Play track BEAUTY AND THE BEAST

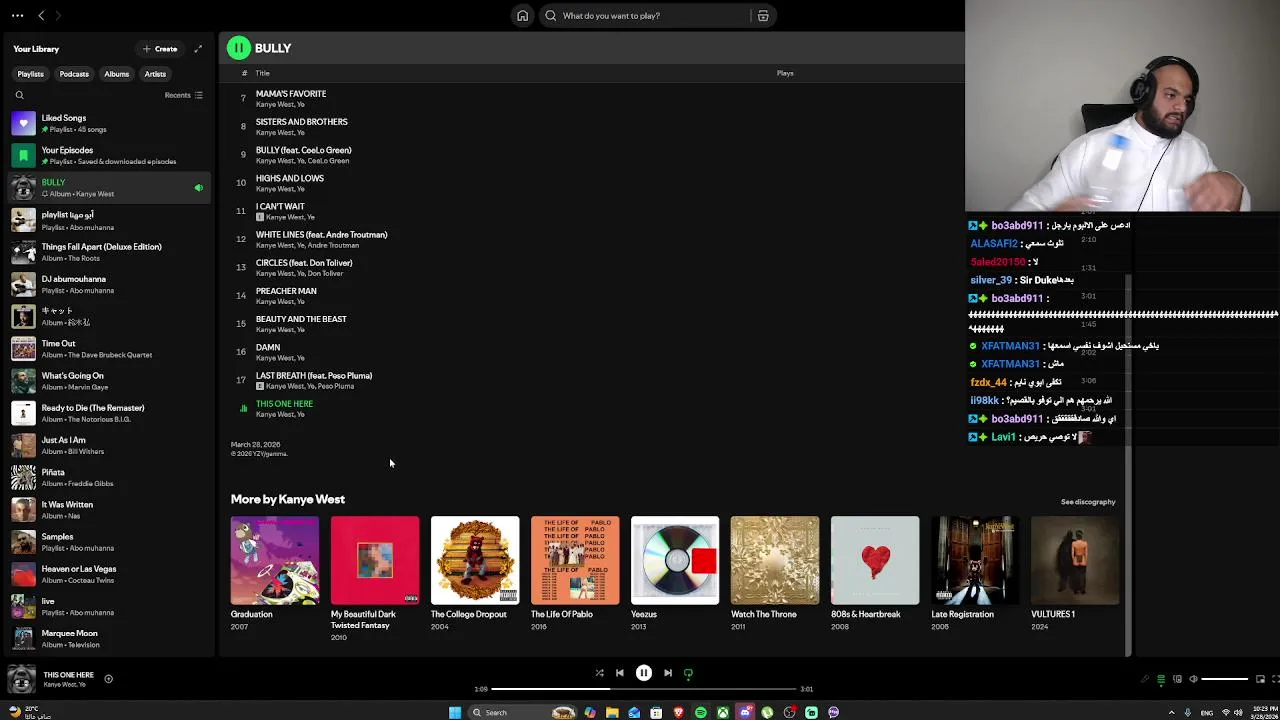tap(301, 319)
